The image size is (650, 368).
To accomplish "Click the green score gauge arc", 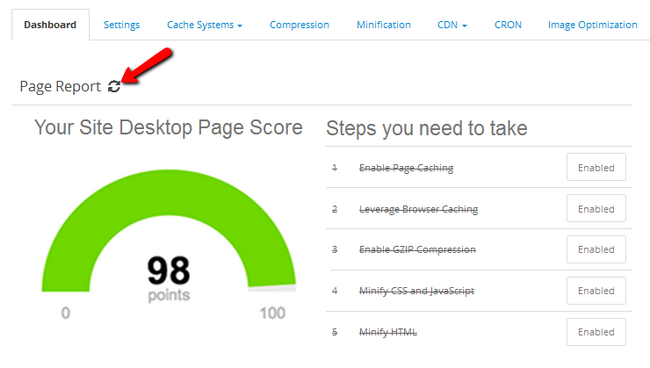I will 168,192.
